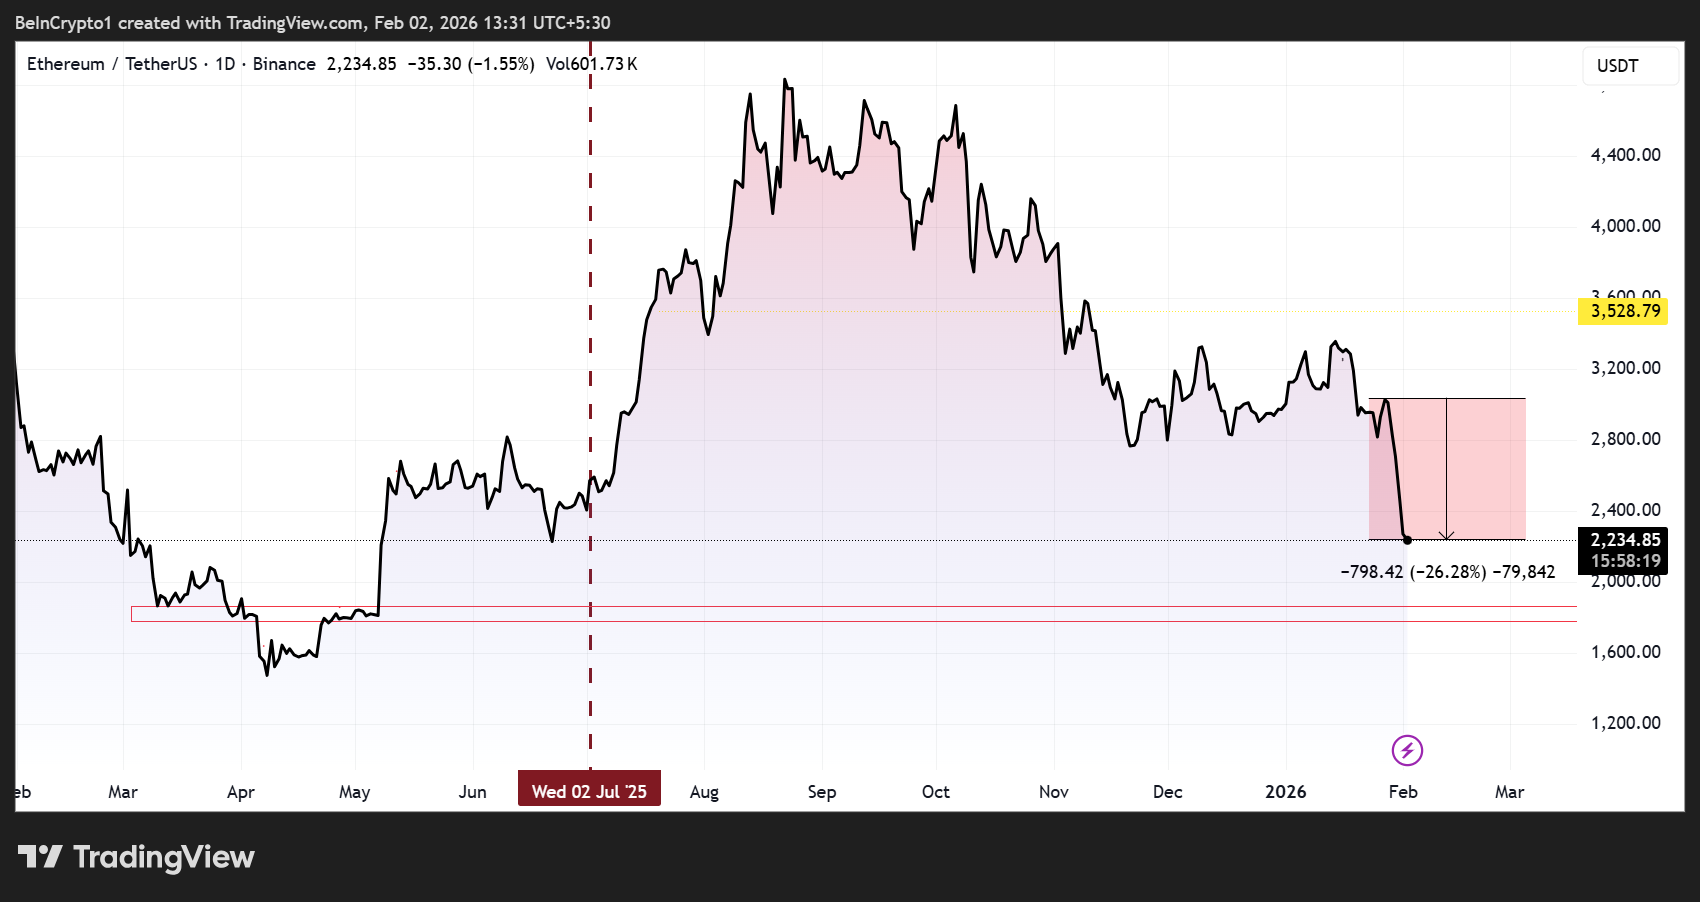1700x902 pixels.
Task: Click the Feb label next to 2026
Action: (1403, 792)
